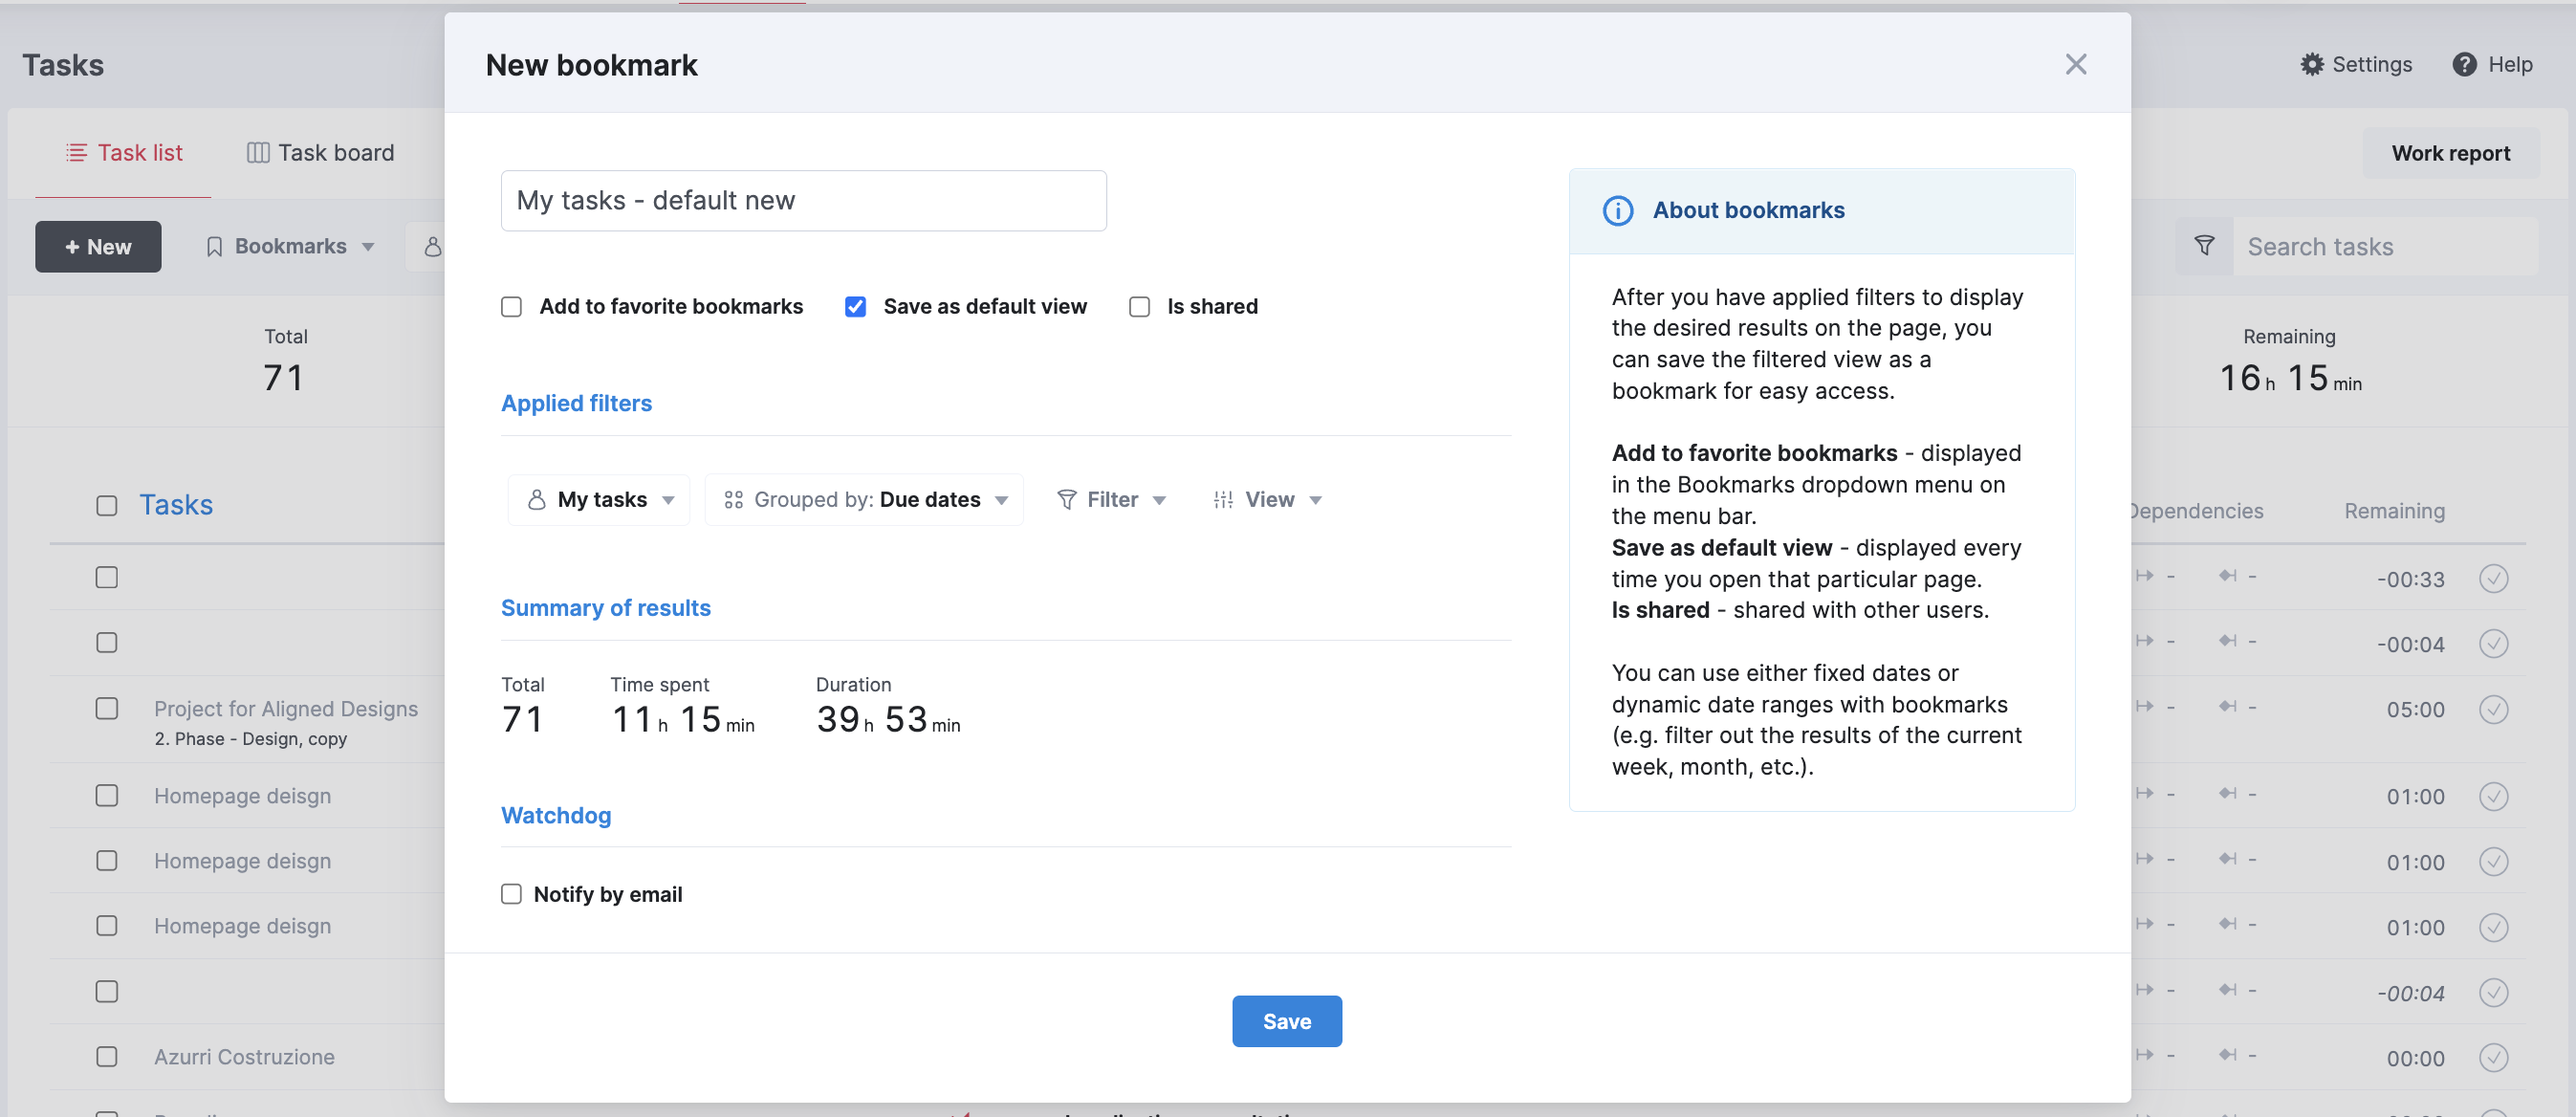Click the person icon in My tasks filter

537,499
